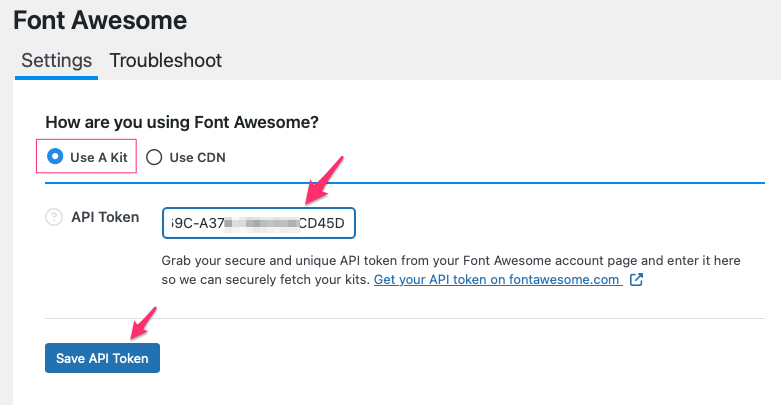Click the API Token field label
781x405 pixels.
[x=105, y=217]
